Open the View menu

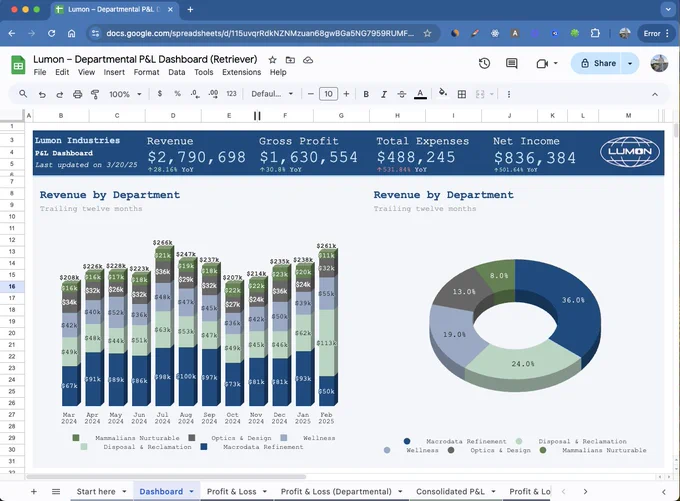[x=86, y=72]
